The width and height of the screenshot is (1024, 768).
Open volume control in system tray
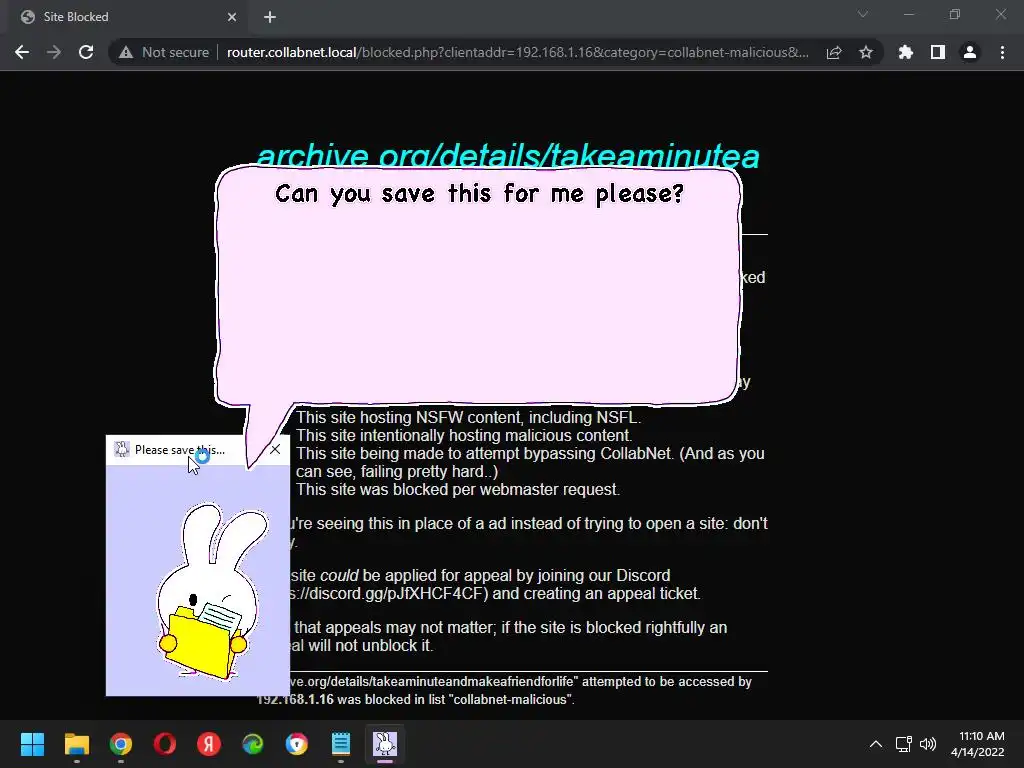click(x=927, y=744)
